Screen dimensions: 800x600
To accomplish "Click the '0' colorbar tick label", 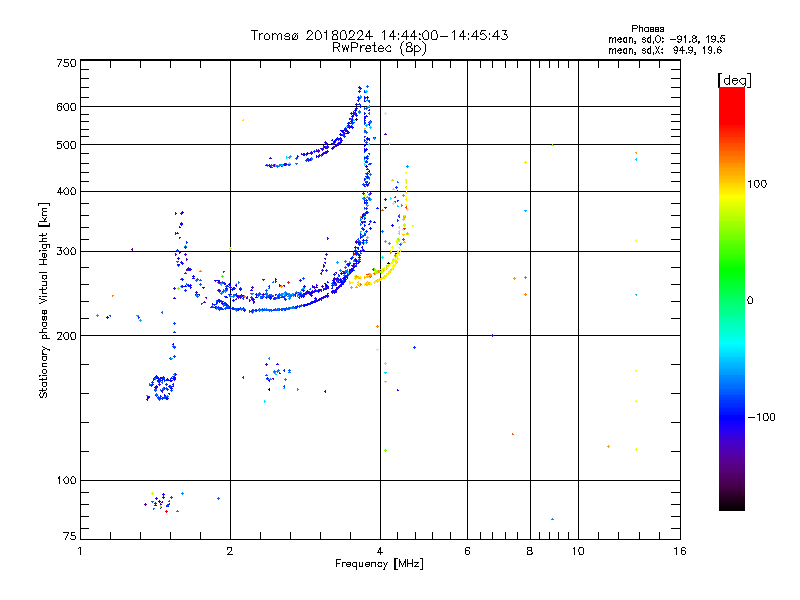I will pyautogui.click(x=750, y=301).
